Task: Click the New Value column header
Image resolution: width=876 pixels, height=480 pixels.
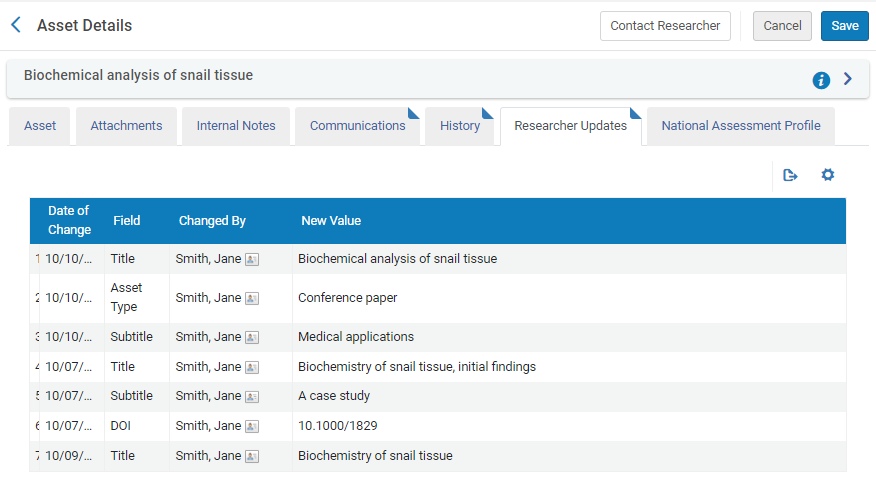Action: pyautogui.click(x=331, y=221)
